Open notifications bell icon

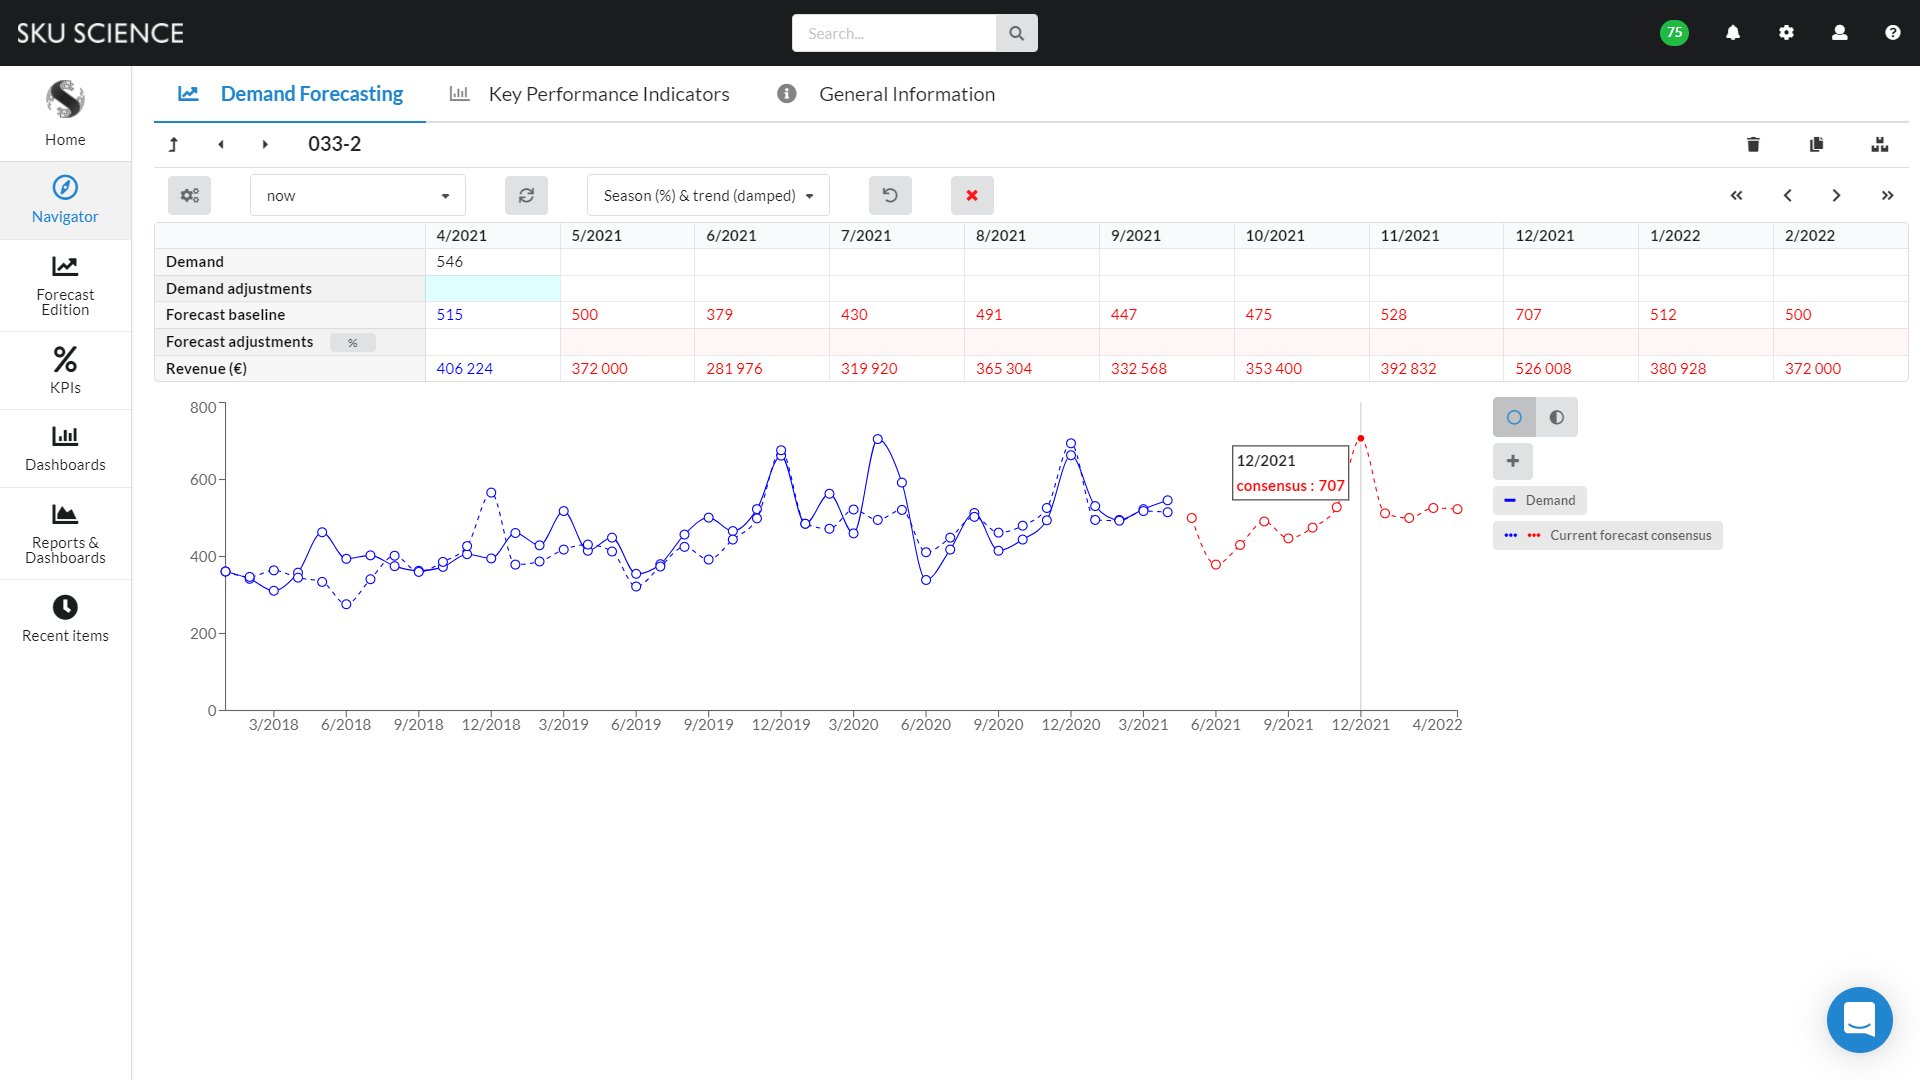coord(1733,33)
